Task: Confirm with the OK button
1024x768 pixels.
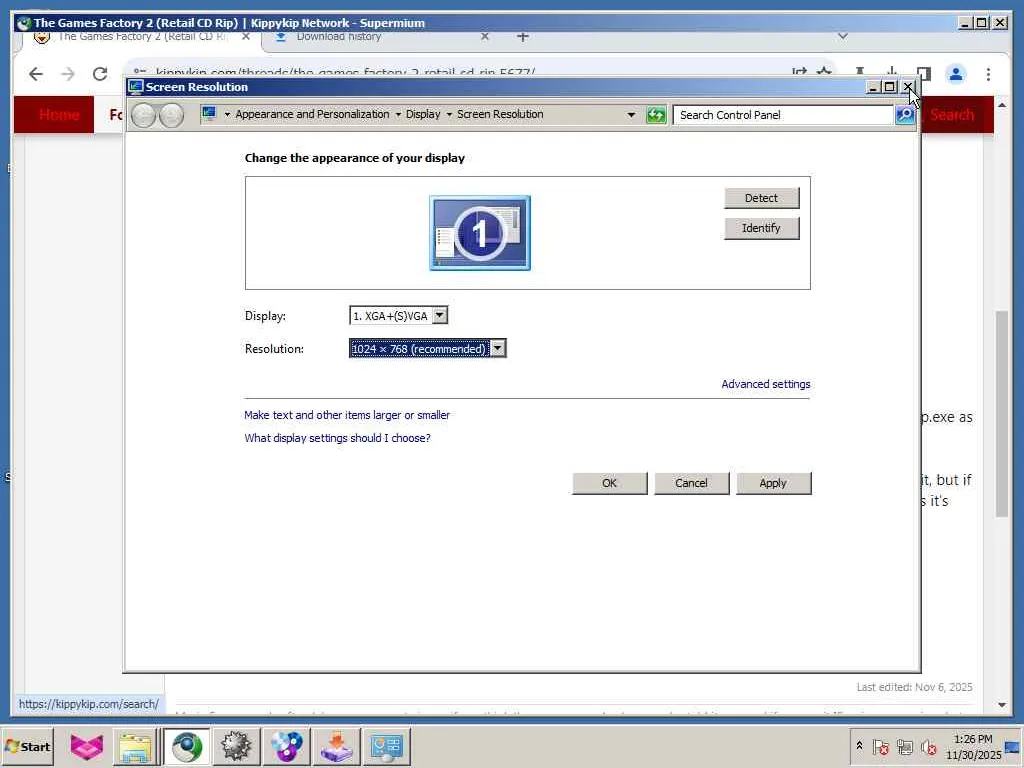Action: click(609, 483)
